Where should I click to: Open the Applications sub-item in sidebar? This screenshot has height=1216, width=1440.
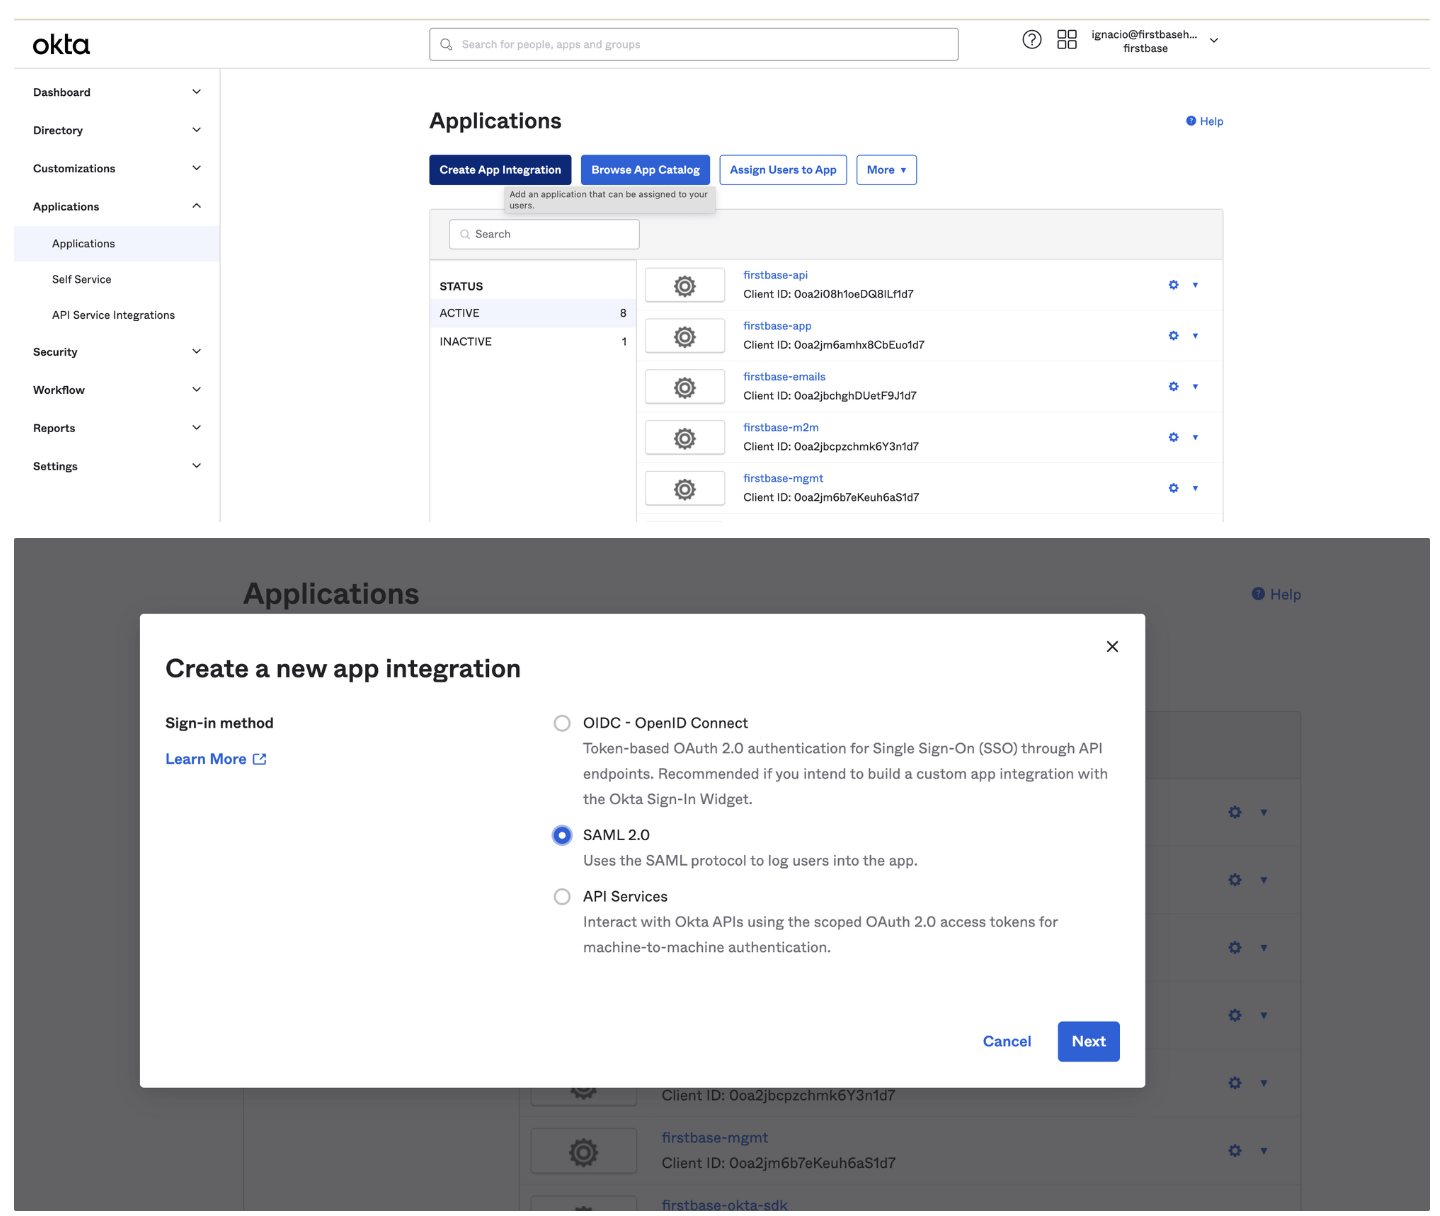tap(117, 244)
